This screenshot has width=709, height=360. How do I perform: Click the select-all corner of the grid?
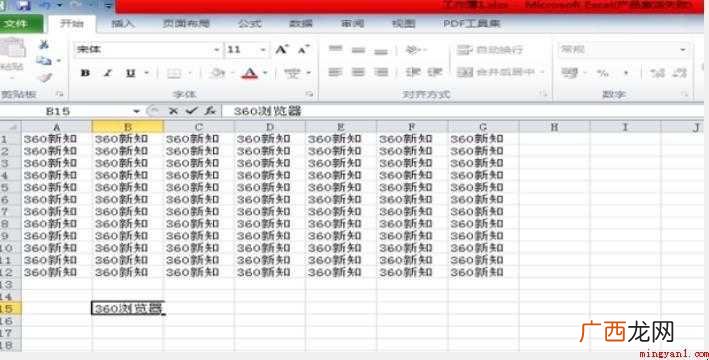(10, 127)
